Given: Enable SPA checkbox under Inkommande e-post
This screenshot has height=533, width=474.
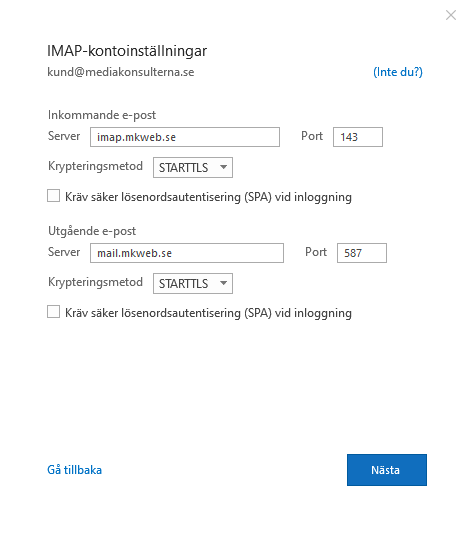Looking at the screenshot, I should coord(53,196).
